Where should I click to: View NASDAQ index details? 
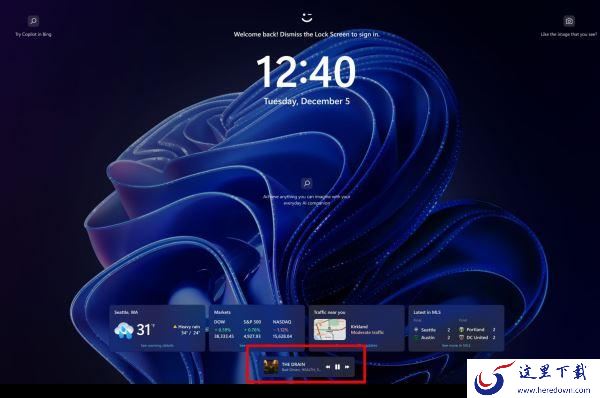point(282,329)
